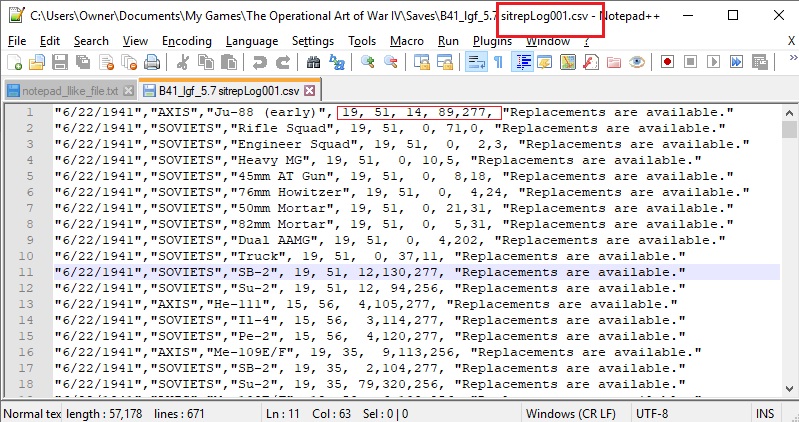This screenshot has width=799, height=422.
Task: Open the question mark help menu
Action: click(x=587, y=41)
